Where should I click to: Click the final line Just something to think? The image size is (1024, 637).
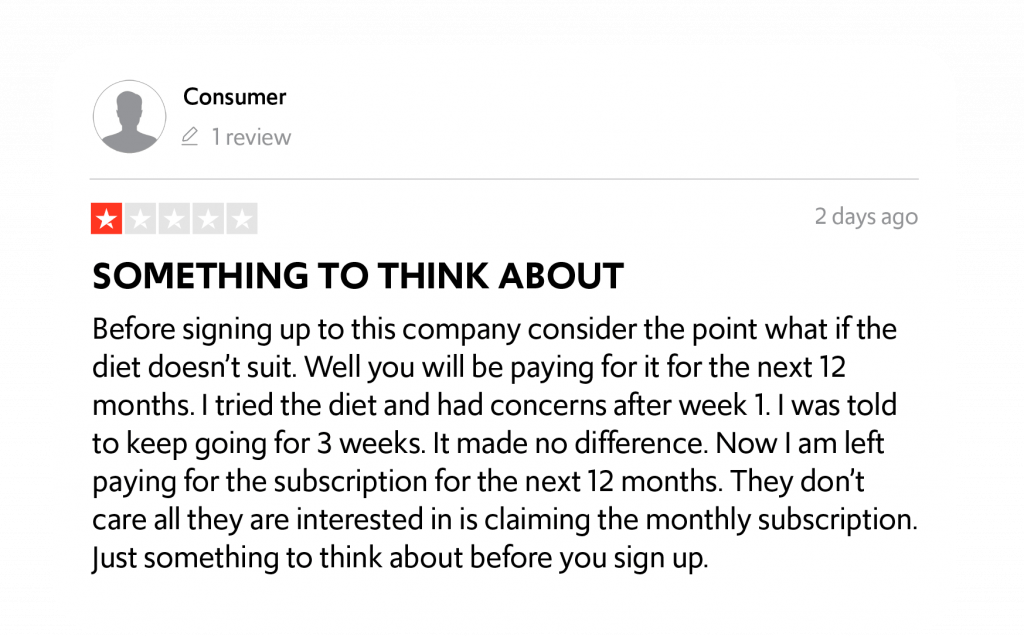400,558
